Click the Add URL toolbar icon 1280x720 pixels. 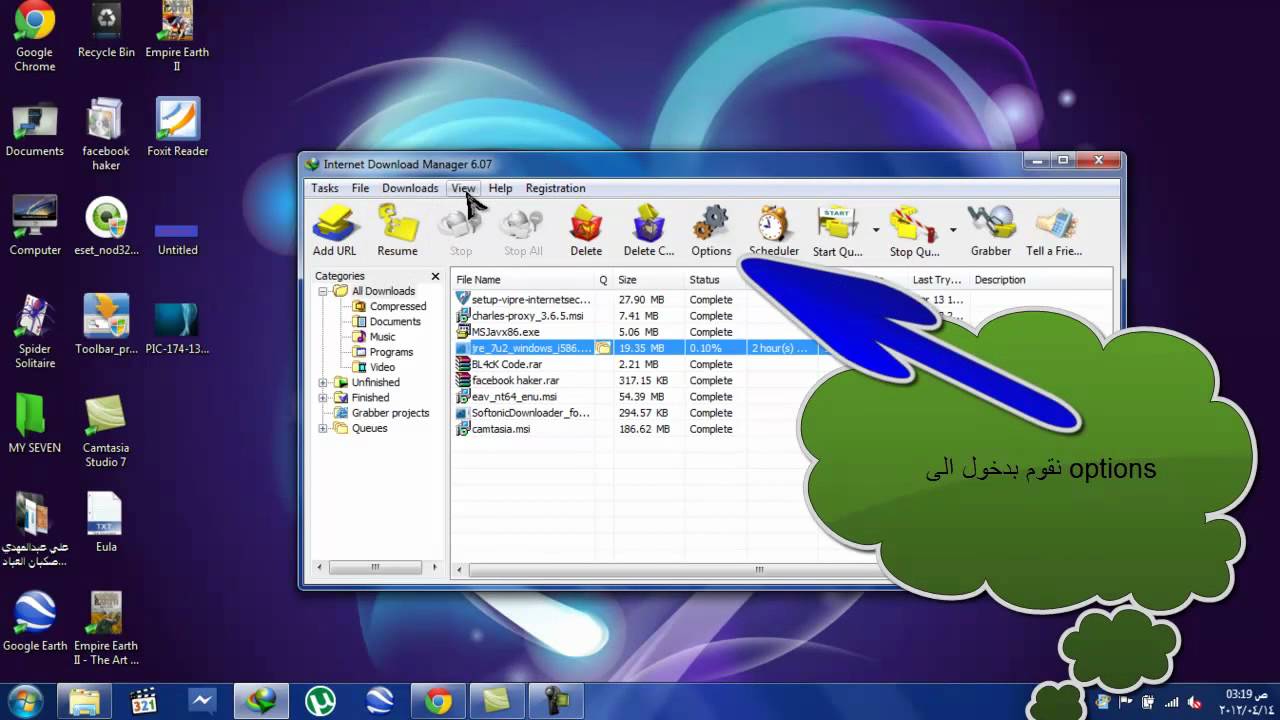(x=334, y=230)
